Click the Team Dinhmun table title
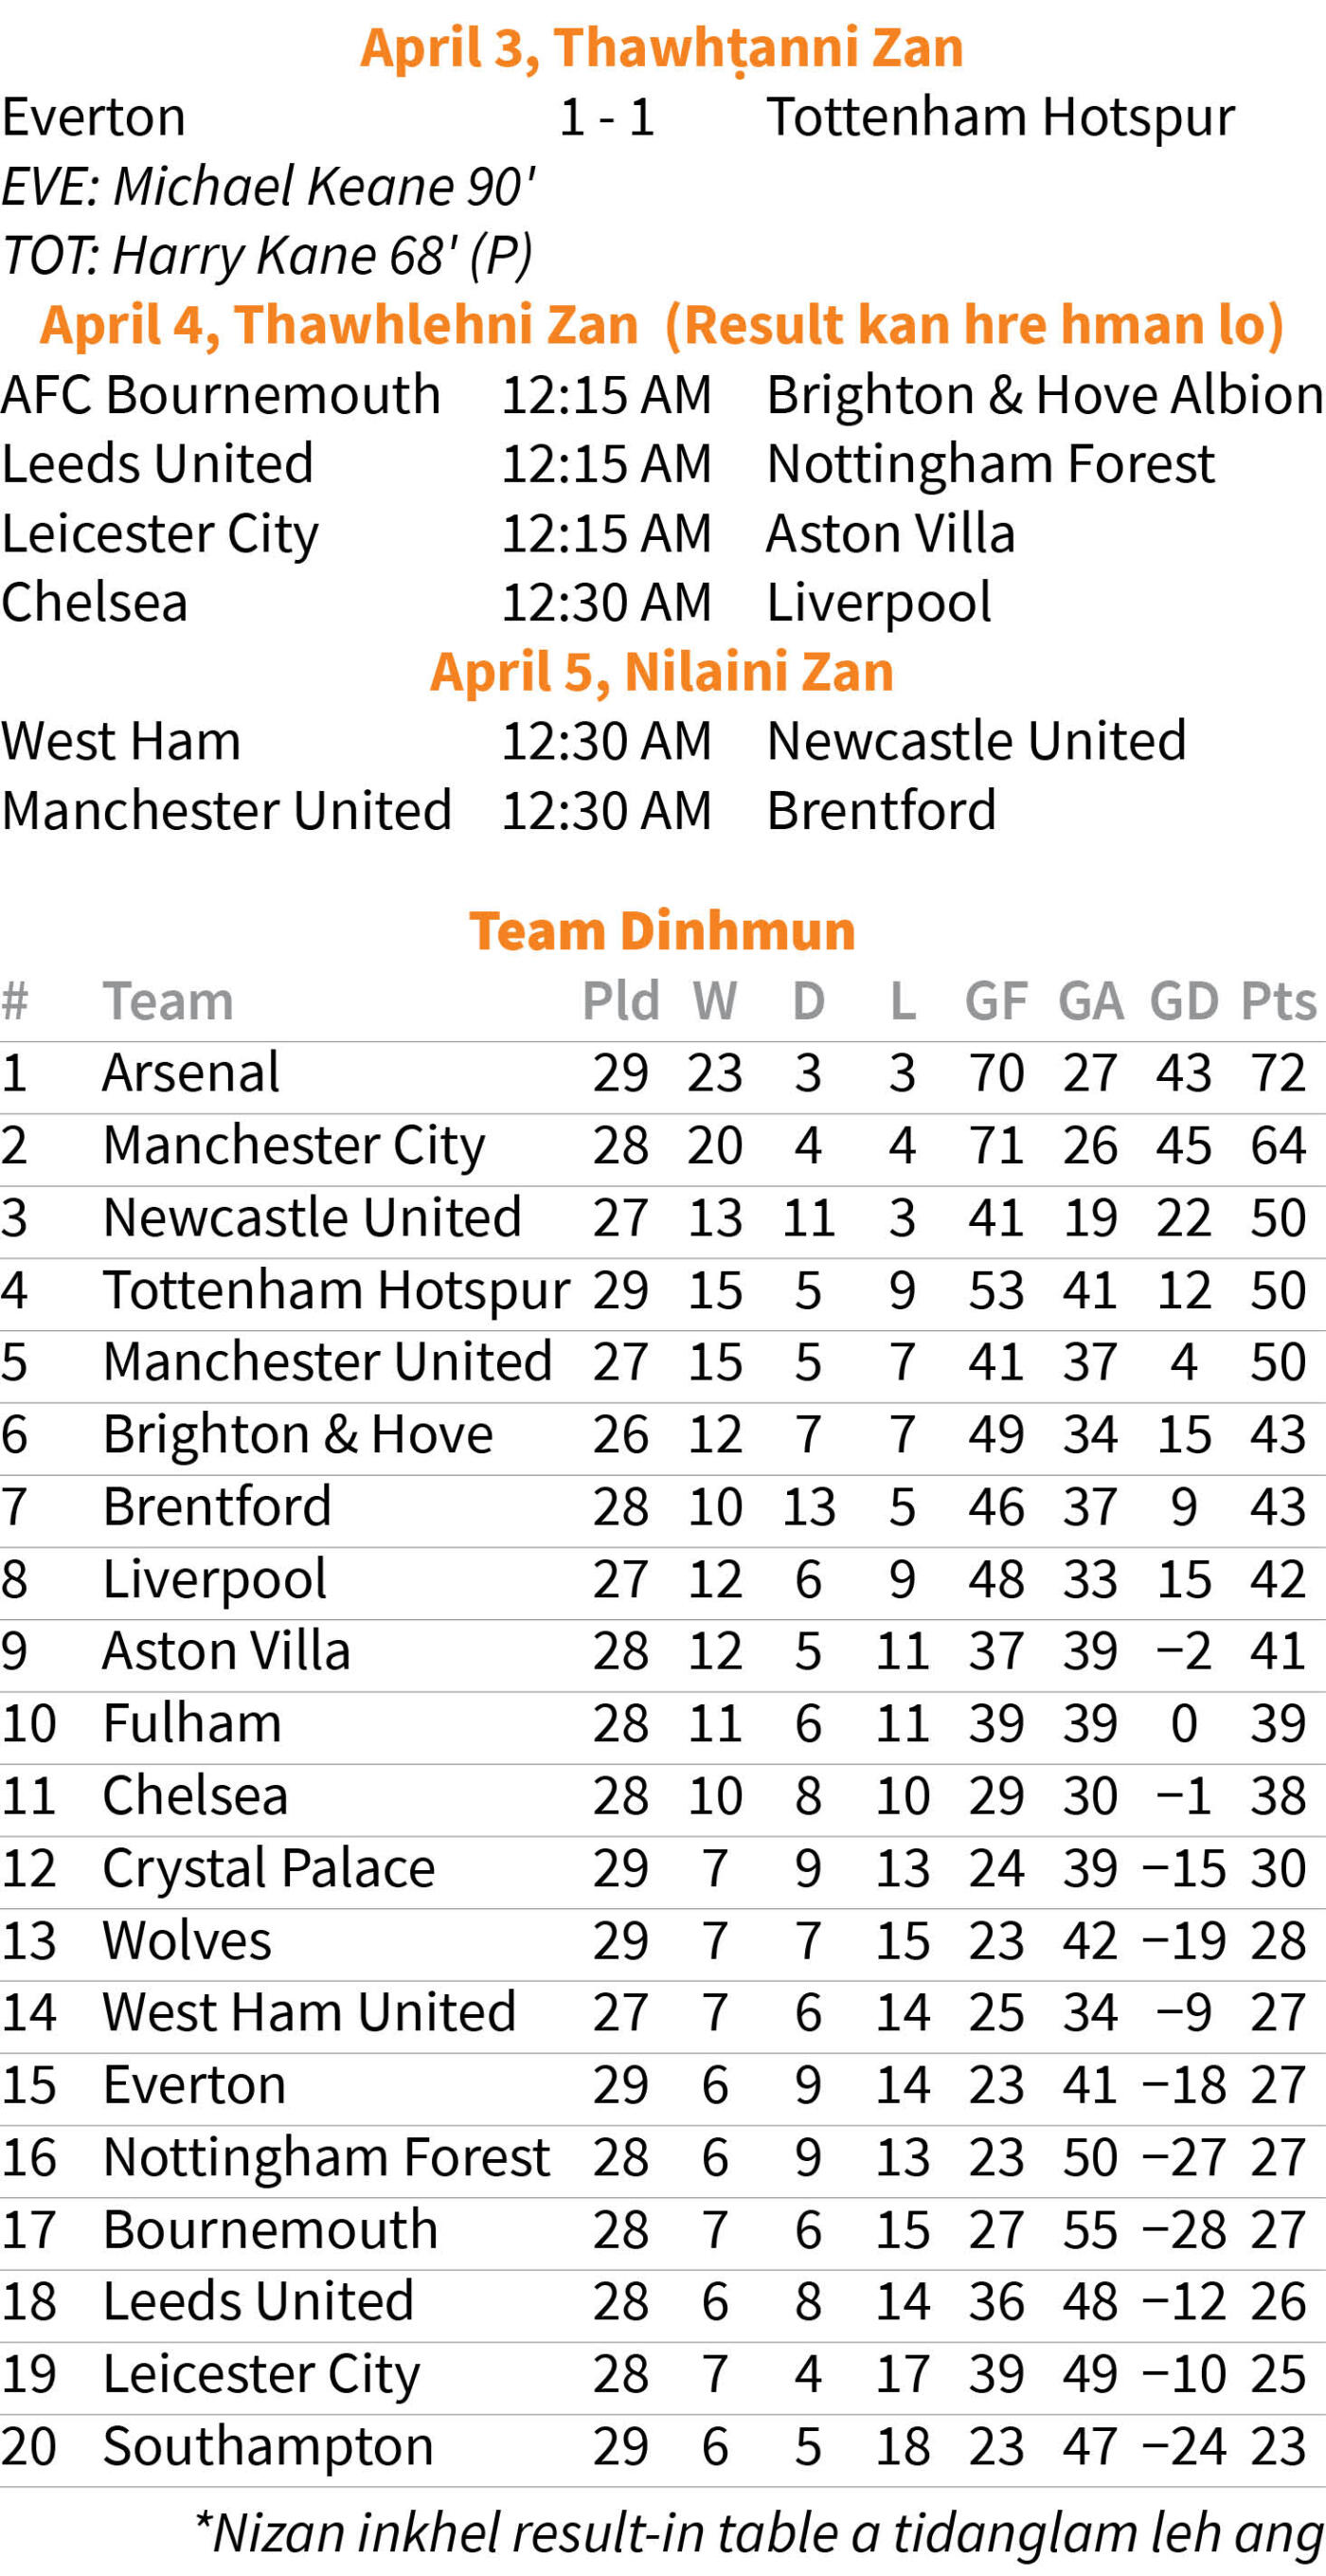This screenshot has height=2576, width=1326. click(x=662, y=932)
